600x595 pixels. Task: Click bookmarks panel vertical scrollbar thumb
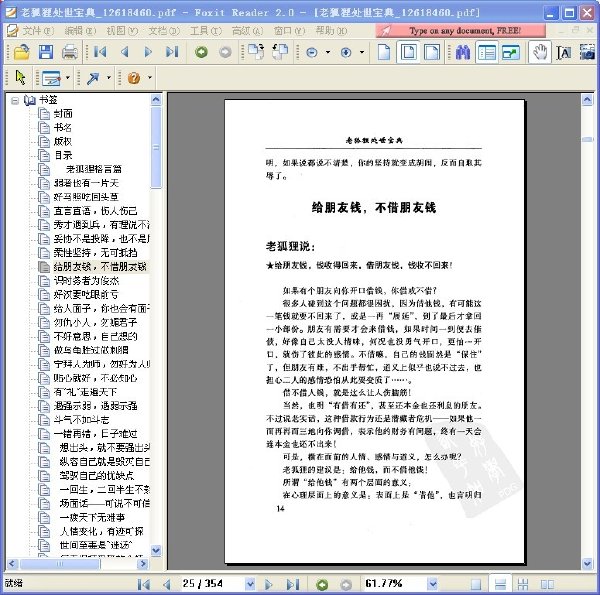pos(156,147)
